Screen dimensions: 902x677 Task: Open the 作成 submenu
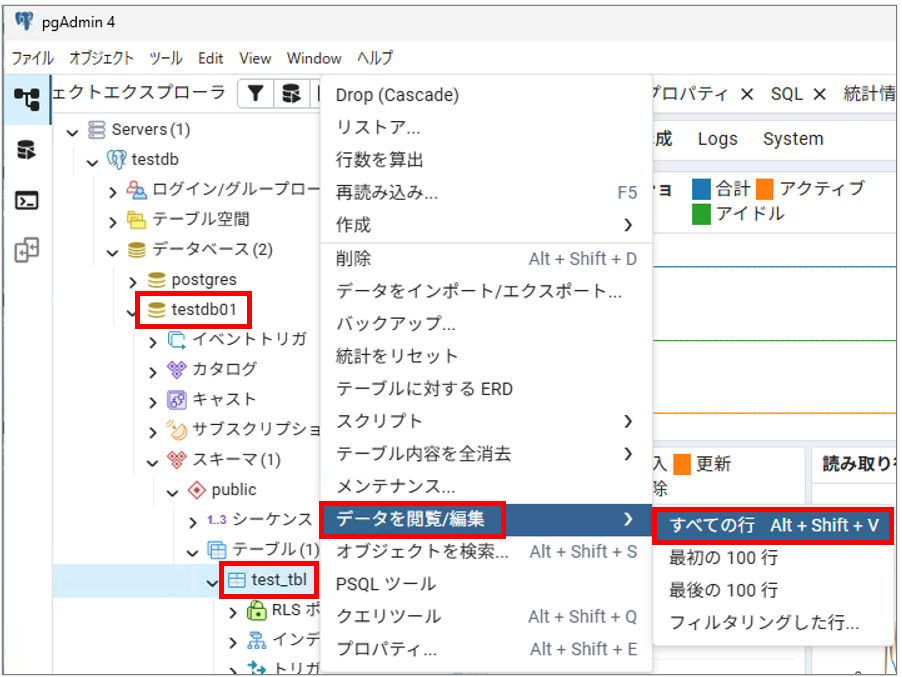pos(486,224)
